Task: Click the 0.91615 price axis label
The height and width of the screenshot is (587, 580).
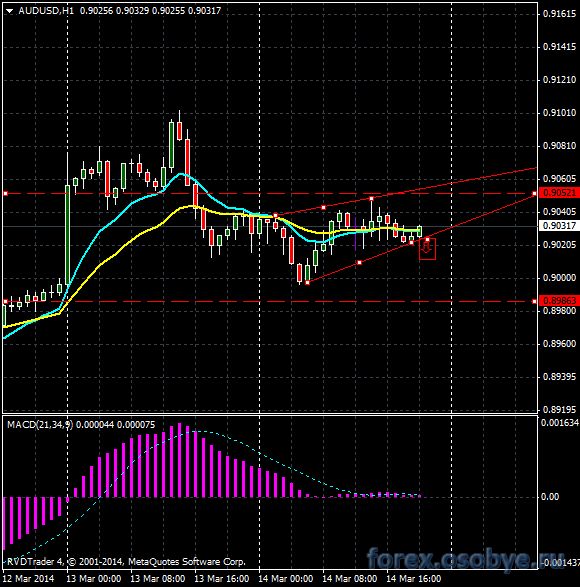Action: (x=559, y=14)
